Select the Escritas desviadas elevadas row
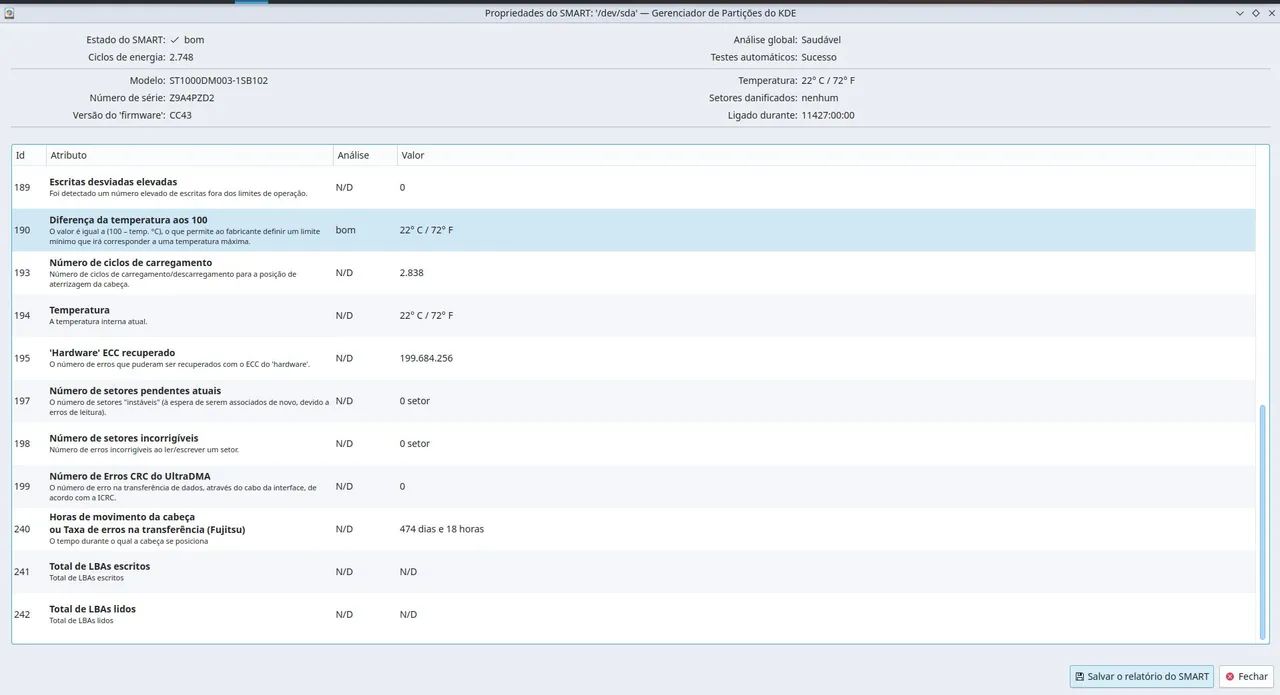 pyautogui.click(x=634, y=187)
